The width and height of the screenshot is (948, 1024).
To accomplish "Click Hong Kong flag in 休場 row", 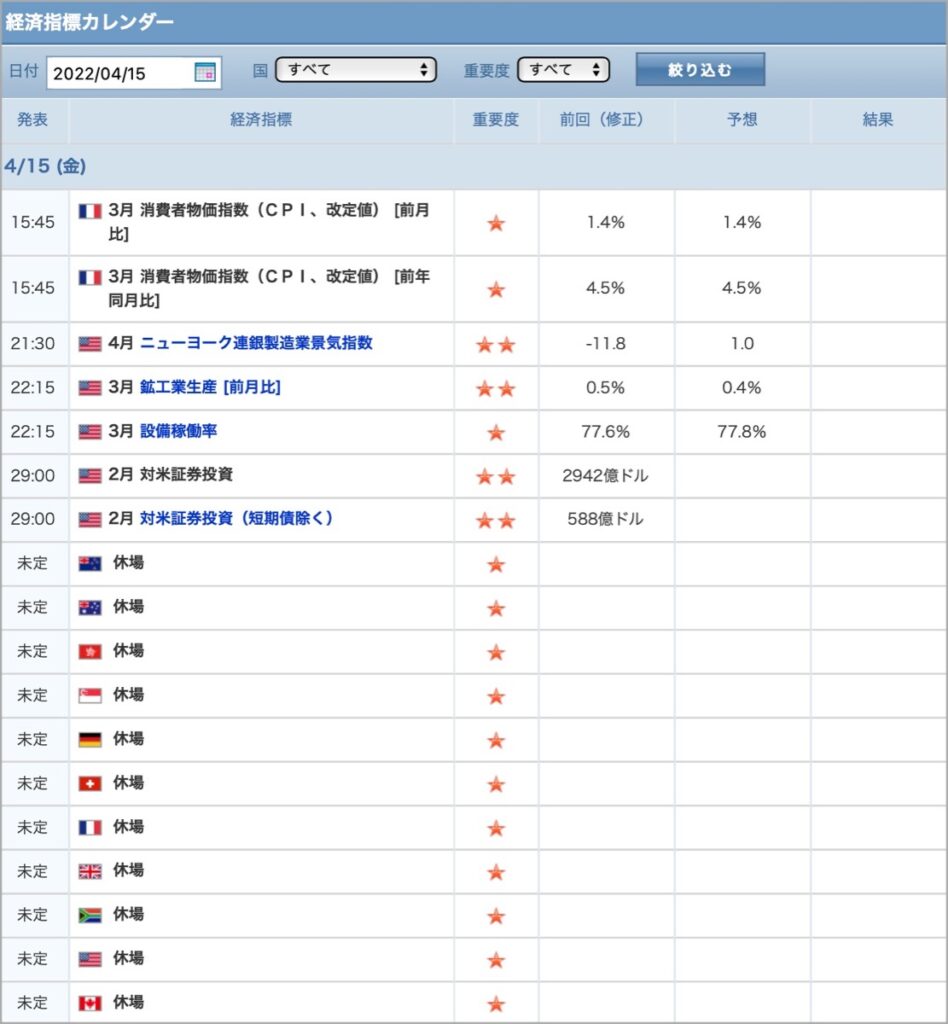I will point(90,652).
